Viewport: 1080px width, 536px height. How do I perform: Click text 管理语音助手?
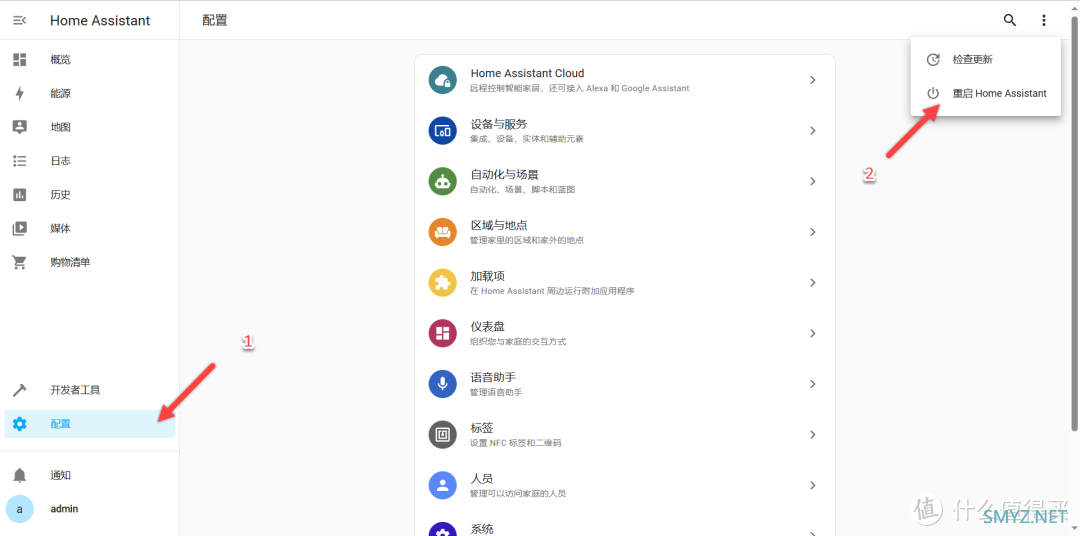click(496, 392)
